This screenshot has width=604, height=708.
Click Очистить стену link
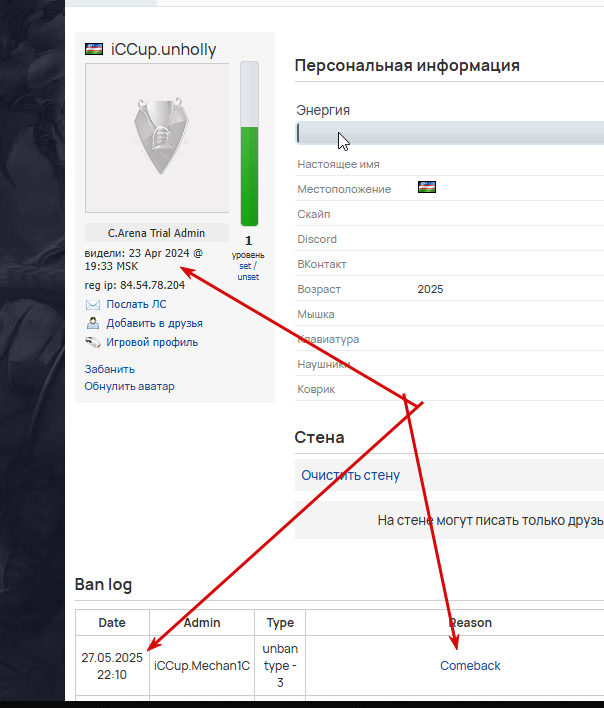(350, 475)
